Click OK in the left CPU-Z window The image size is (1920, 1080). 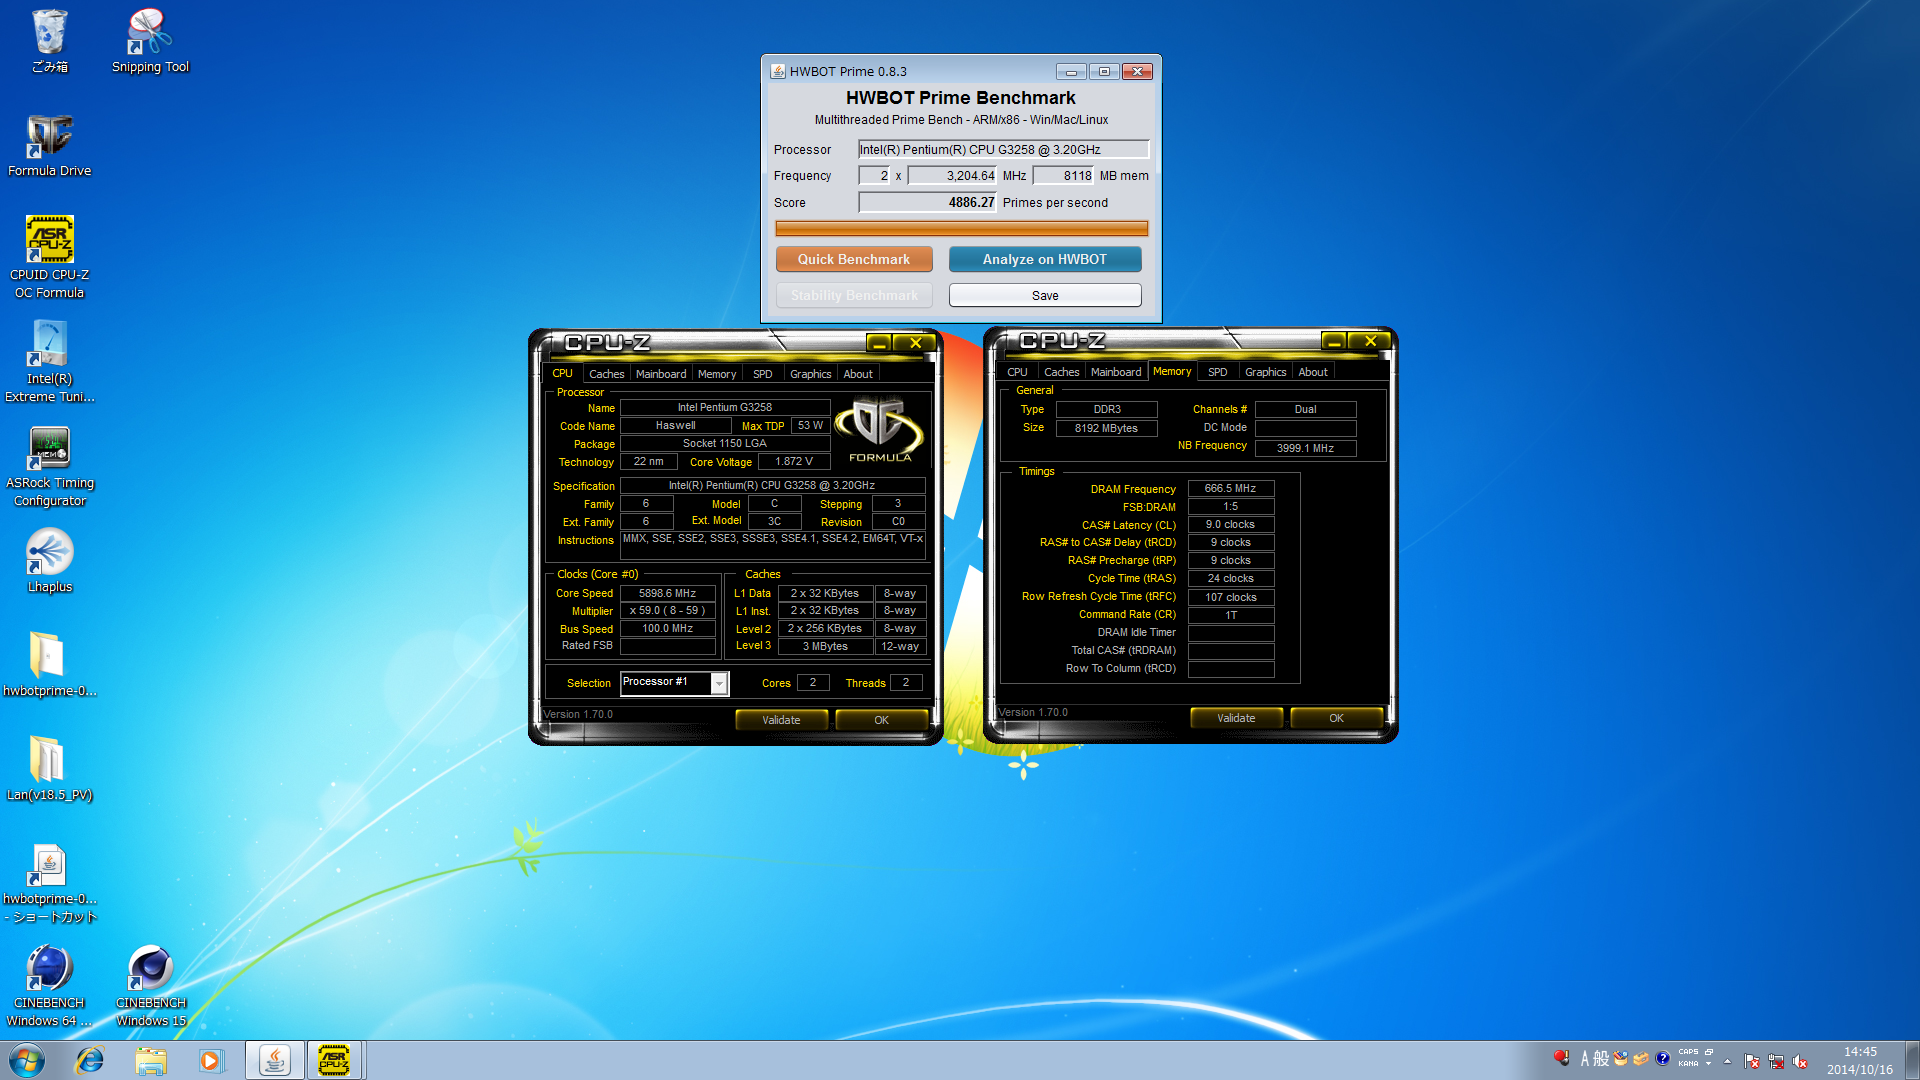coord(881,720)
